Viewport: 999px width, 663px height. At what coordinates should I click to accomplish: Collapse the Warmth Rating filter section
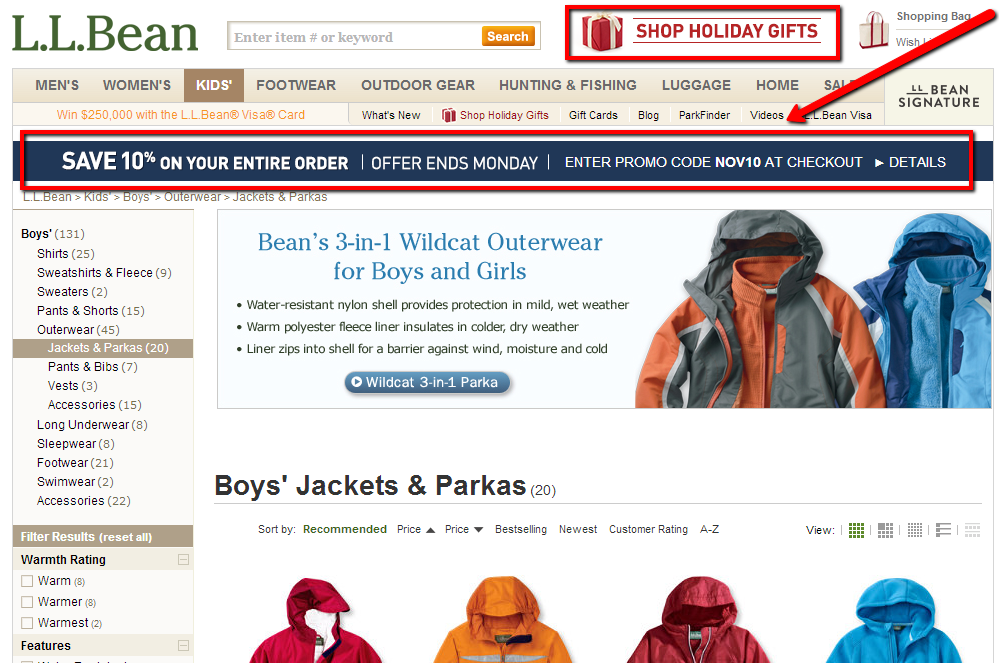coord(183,559)
